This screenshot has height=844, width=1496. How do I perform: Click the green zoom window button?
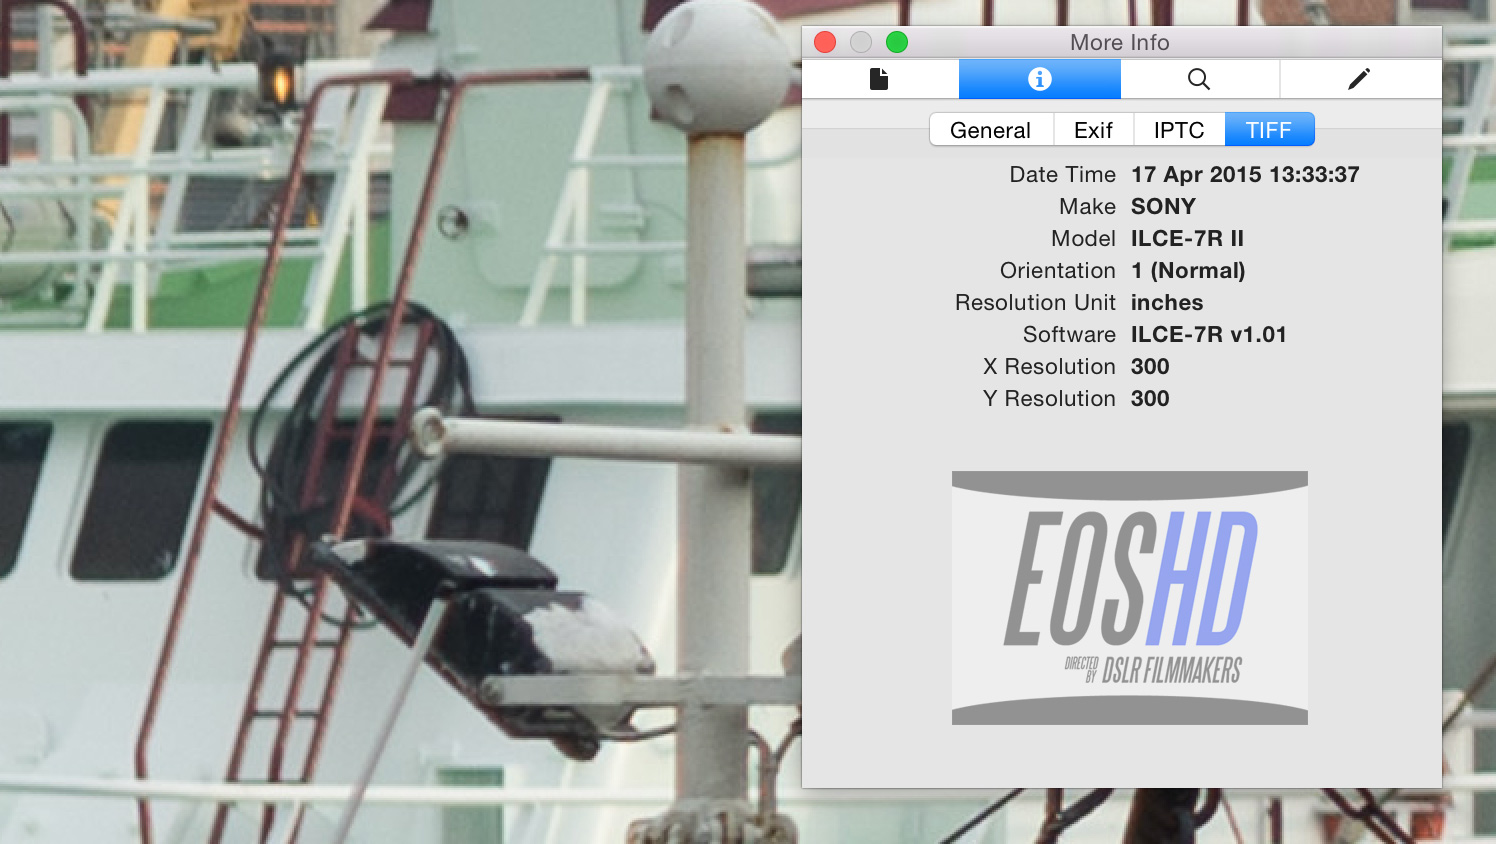point(897,42)
